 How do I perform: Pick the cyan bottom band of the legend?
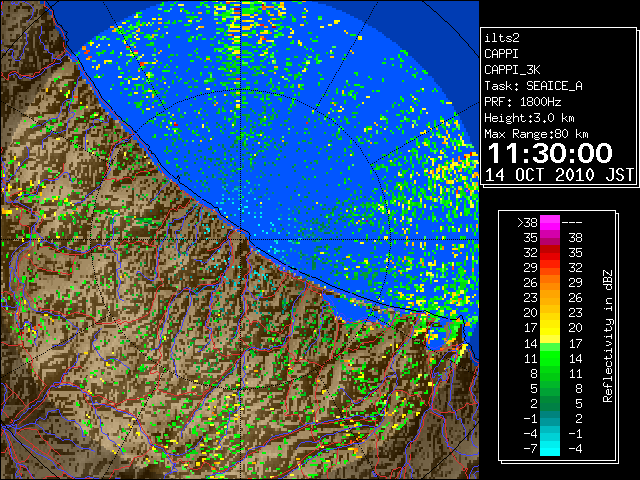tap(550, 449)
